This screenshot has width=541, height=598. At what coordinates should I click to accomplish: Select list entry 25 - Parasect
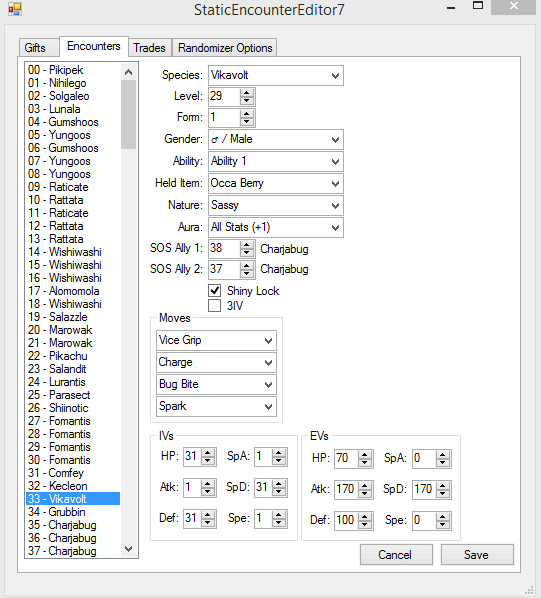point(72,395)
